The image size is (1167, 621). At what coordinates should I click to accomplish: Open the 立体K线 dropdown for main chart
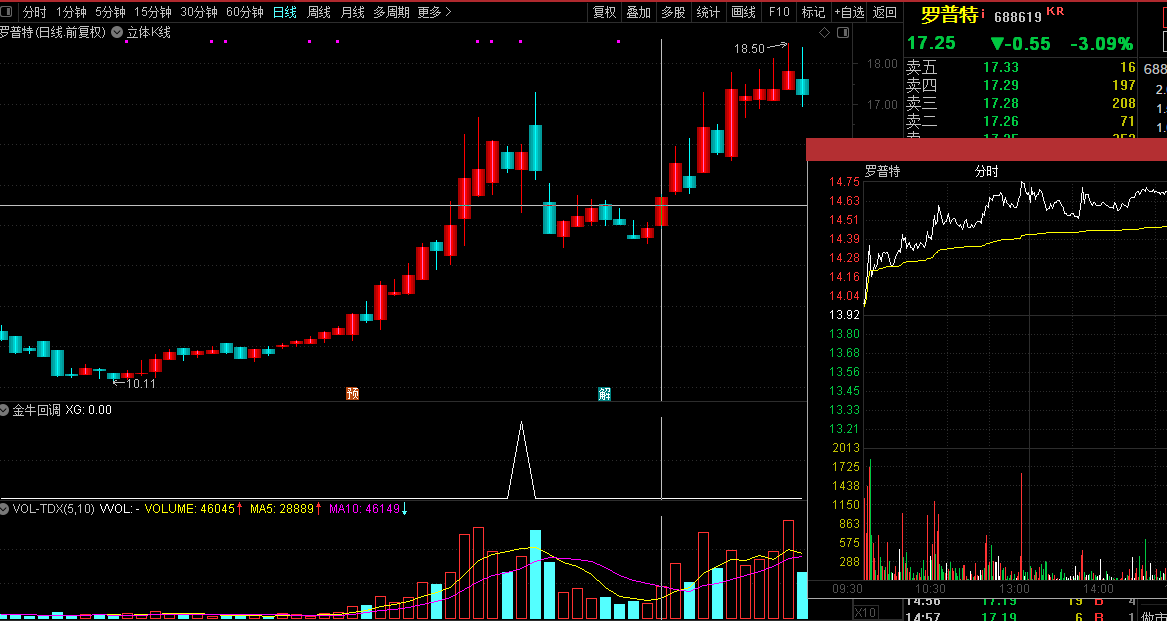[x=118, y=33]
